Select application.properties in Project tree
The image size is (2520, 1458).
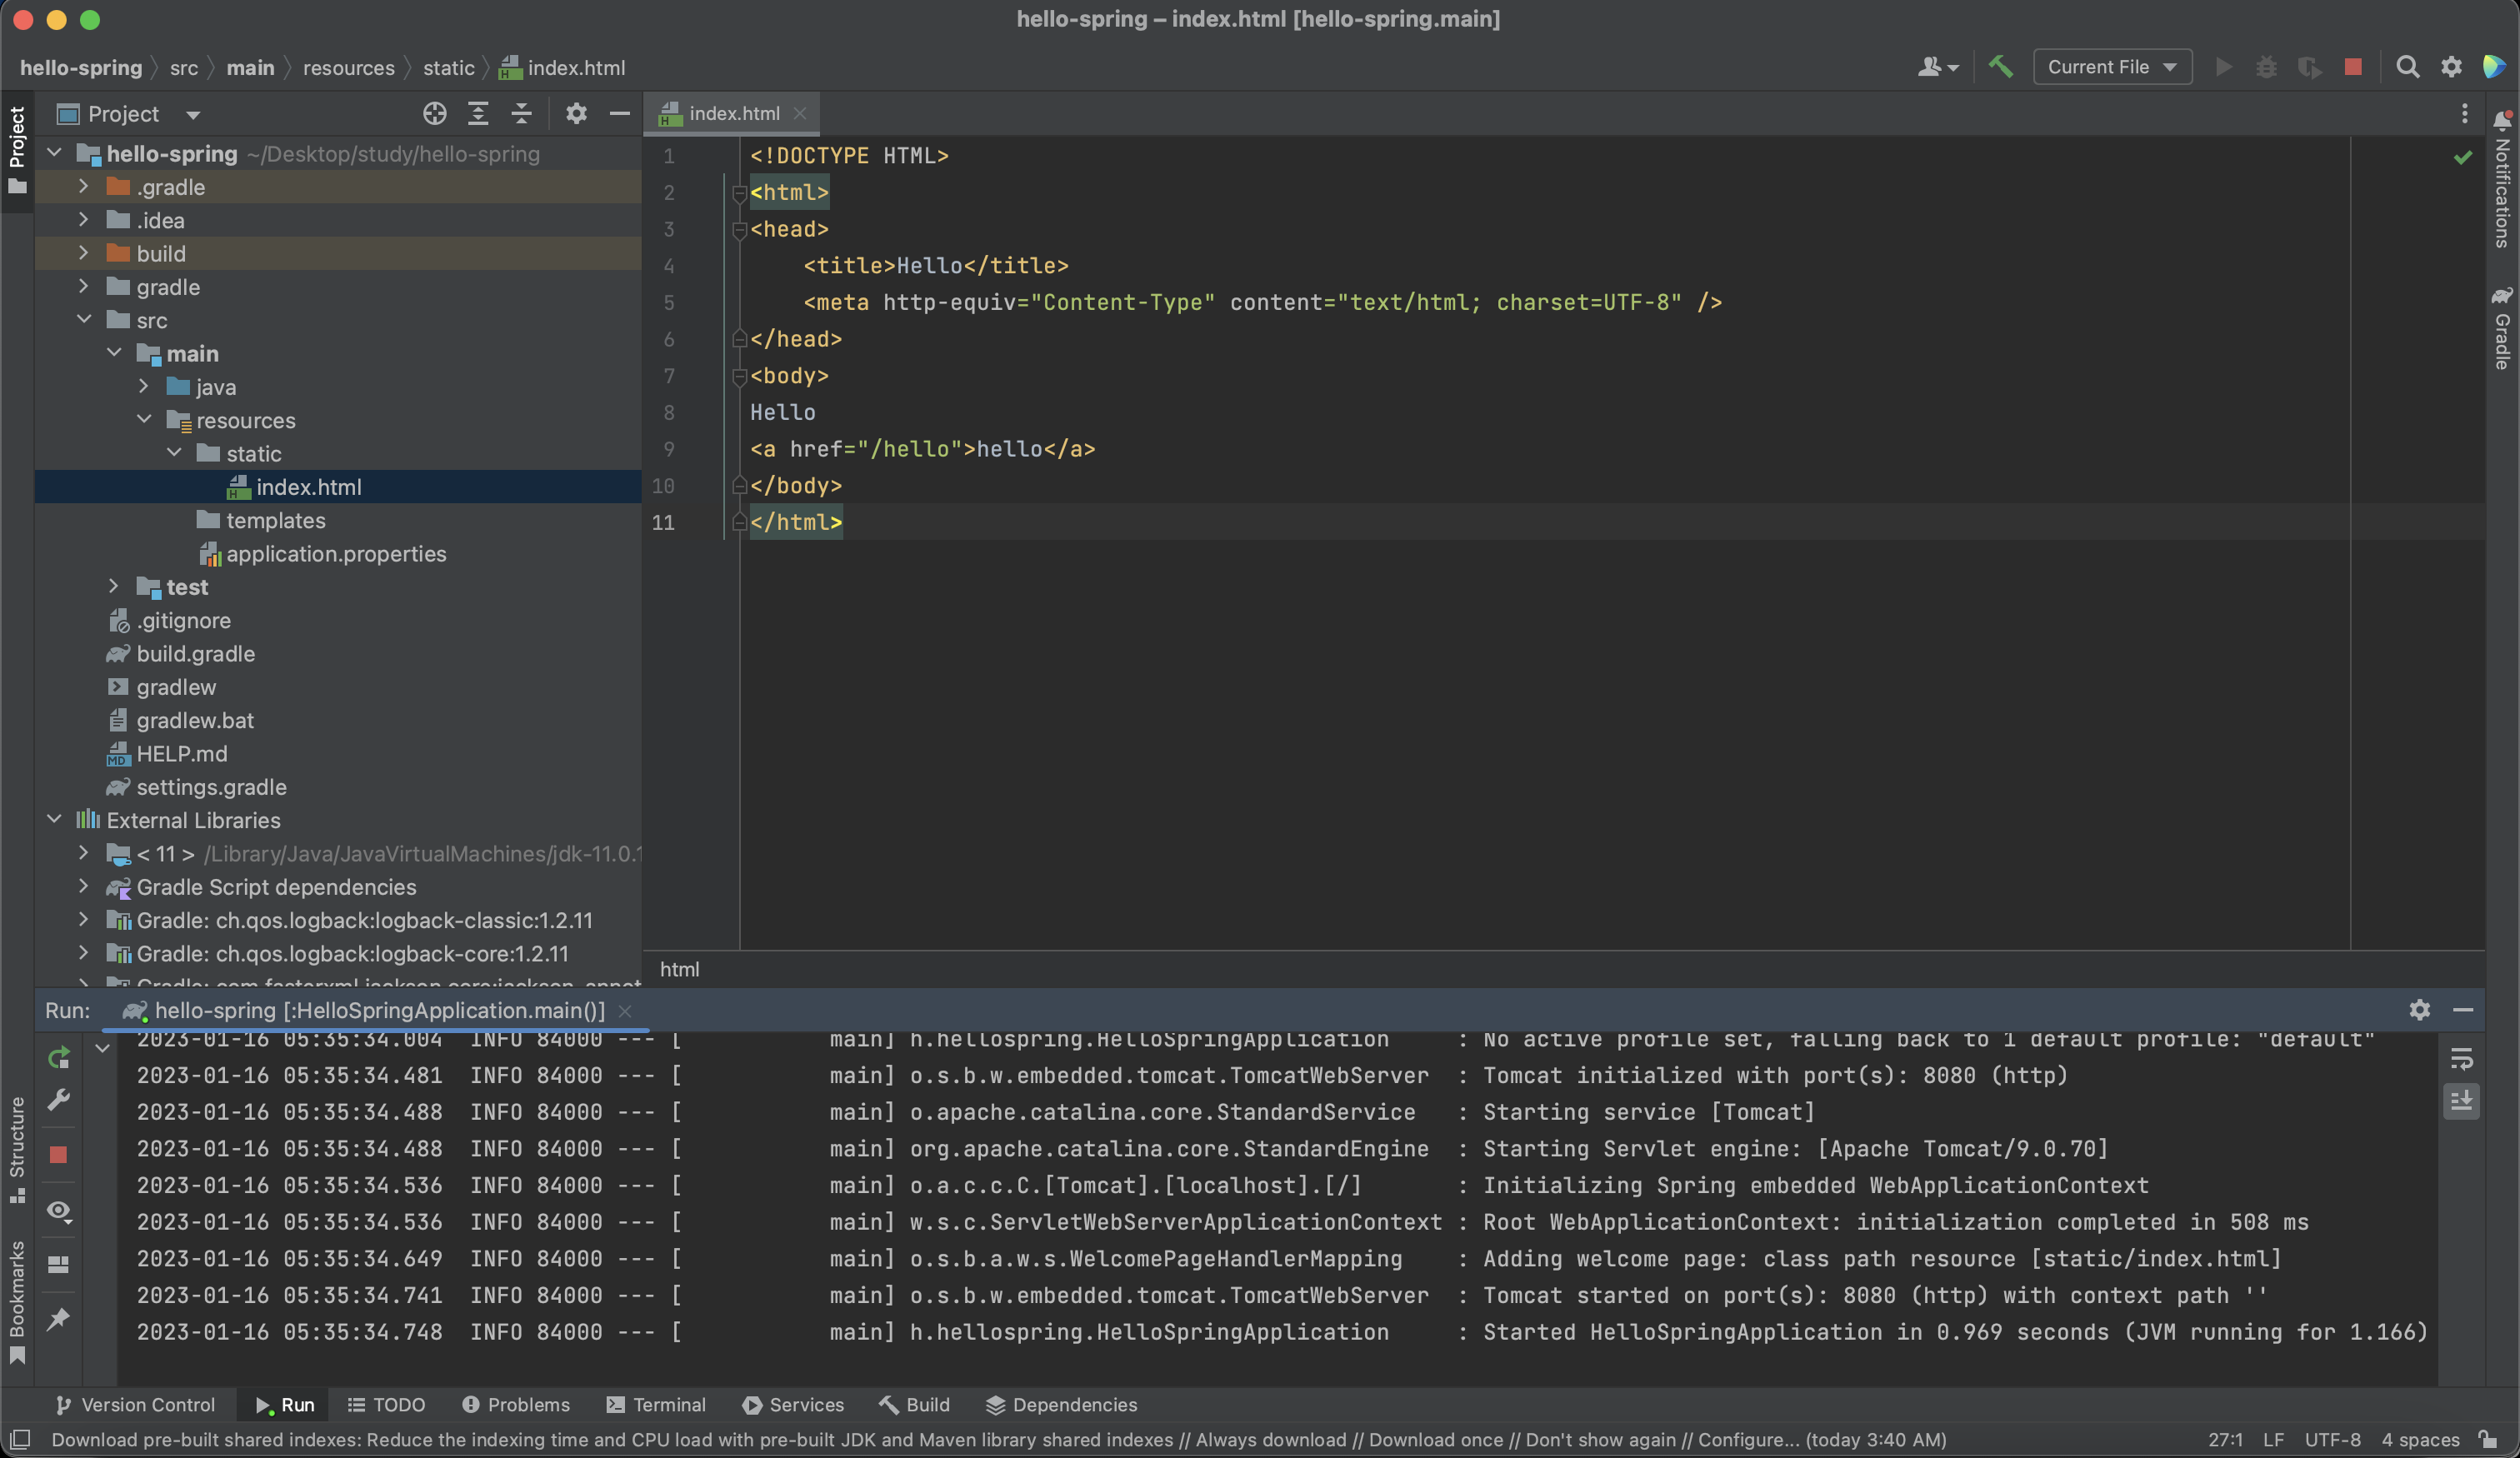pos(336,554)
